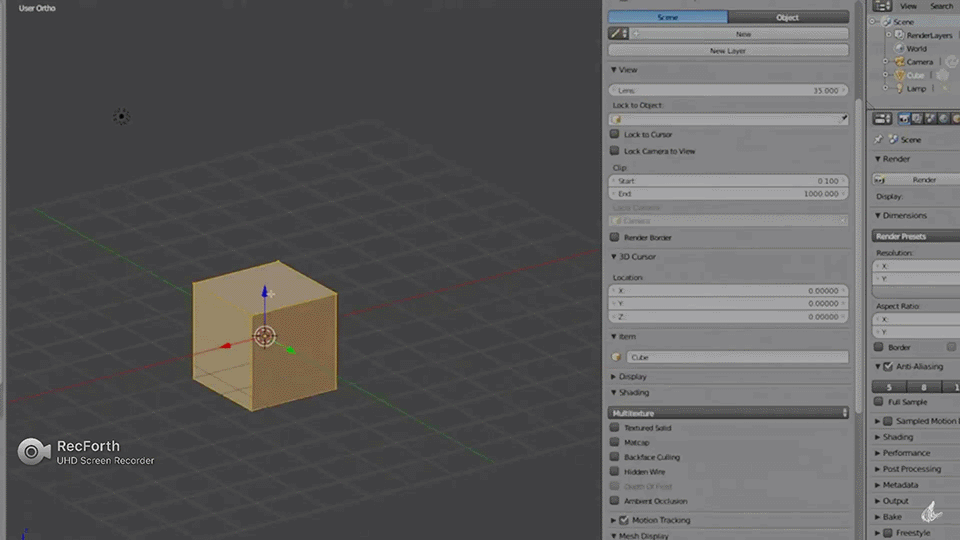
Task: Click the green Y-axis manipulator arrow
Action: pos(291,350)
